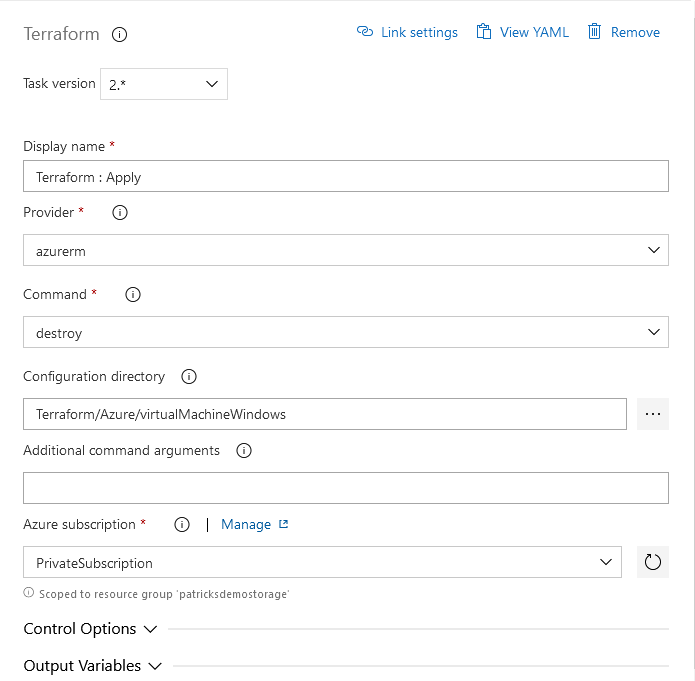Viewport: 695px width, 681px height.
Task: Open the Command dropdown showing destroy
Action: click(346, 332)
